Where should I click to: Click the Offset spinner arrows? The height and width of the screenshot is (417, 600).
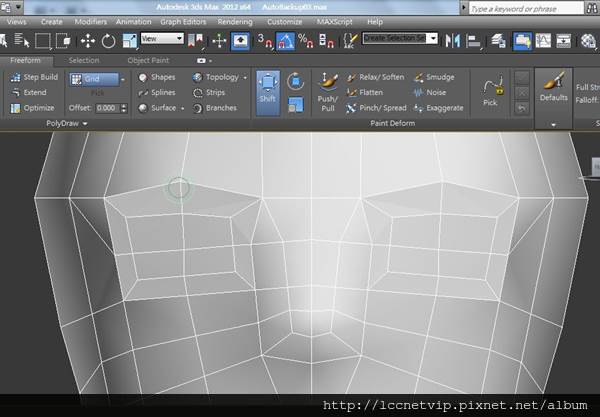point(124,108)
